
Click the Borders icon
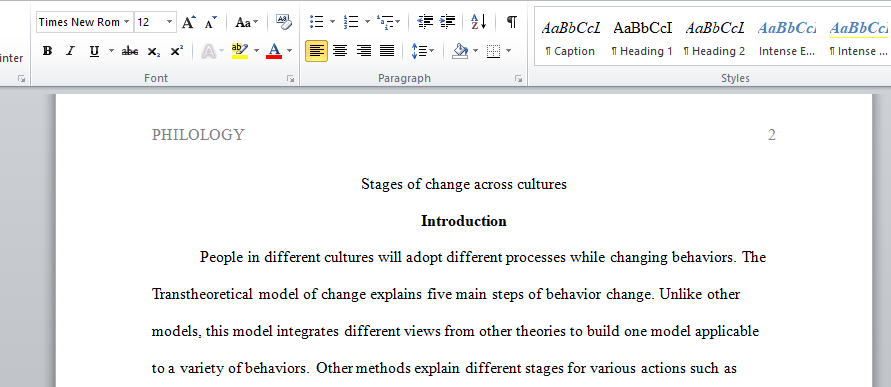coord(493,51)
